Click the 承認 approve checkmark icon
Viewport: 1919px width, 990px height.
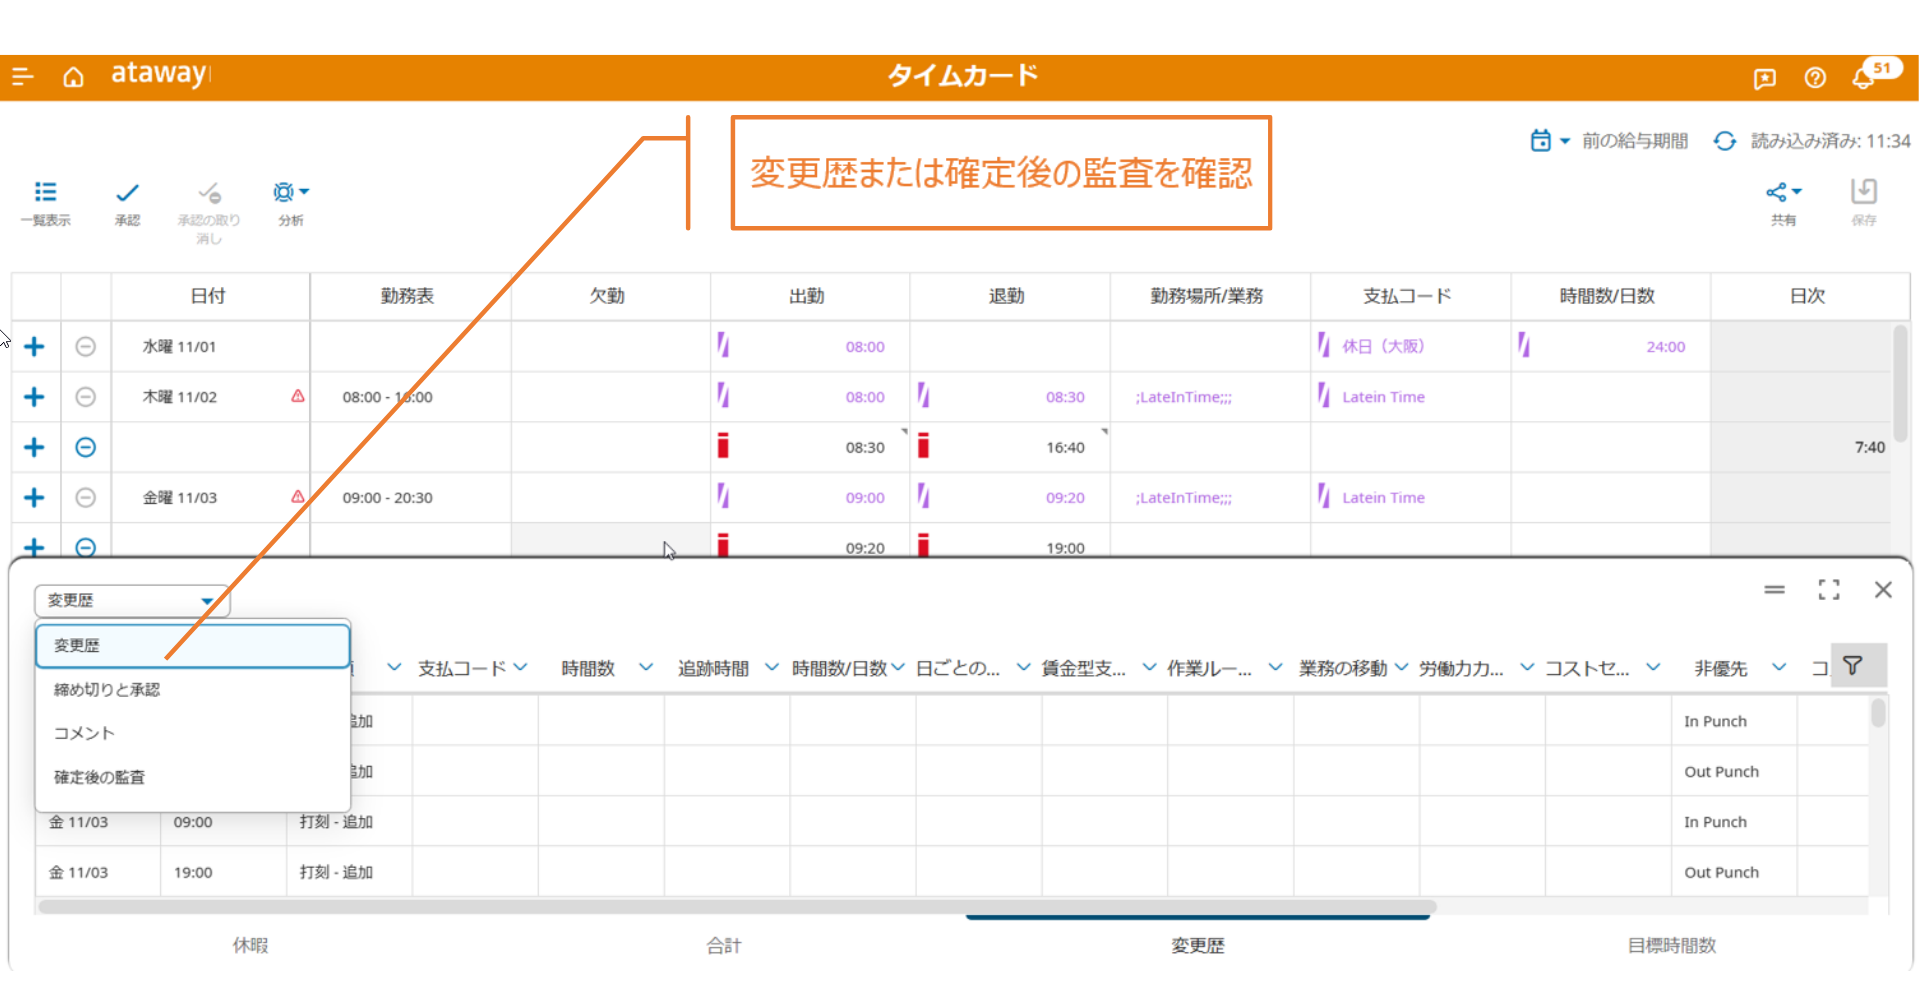pos(127,193)
